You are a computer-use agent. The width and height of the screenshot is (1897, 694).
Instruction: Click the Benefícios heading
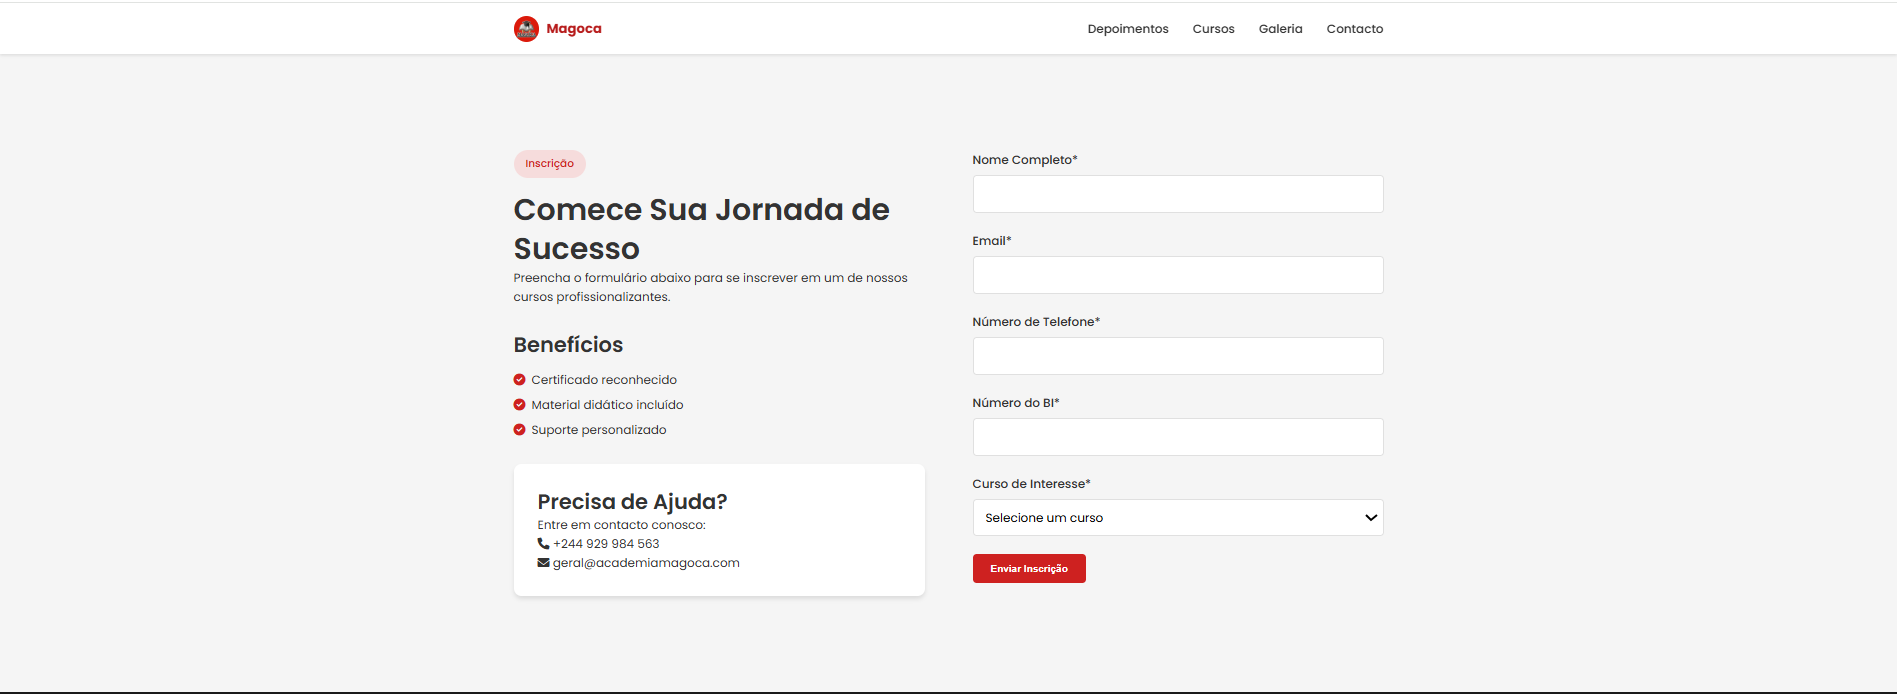(x=568, y=345)
